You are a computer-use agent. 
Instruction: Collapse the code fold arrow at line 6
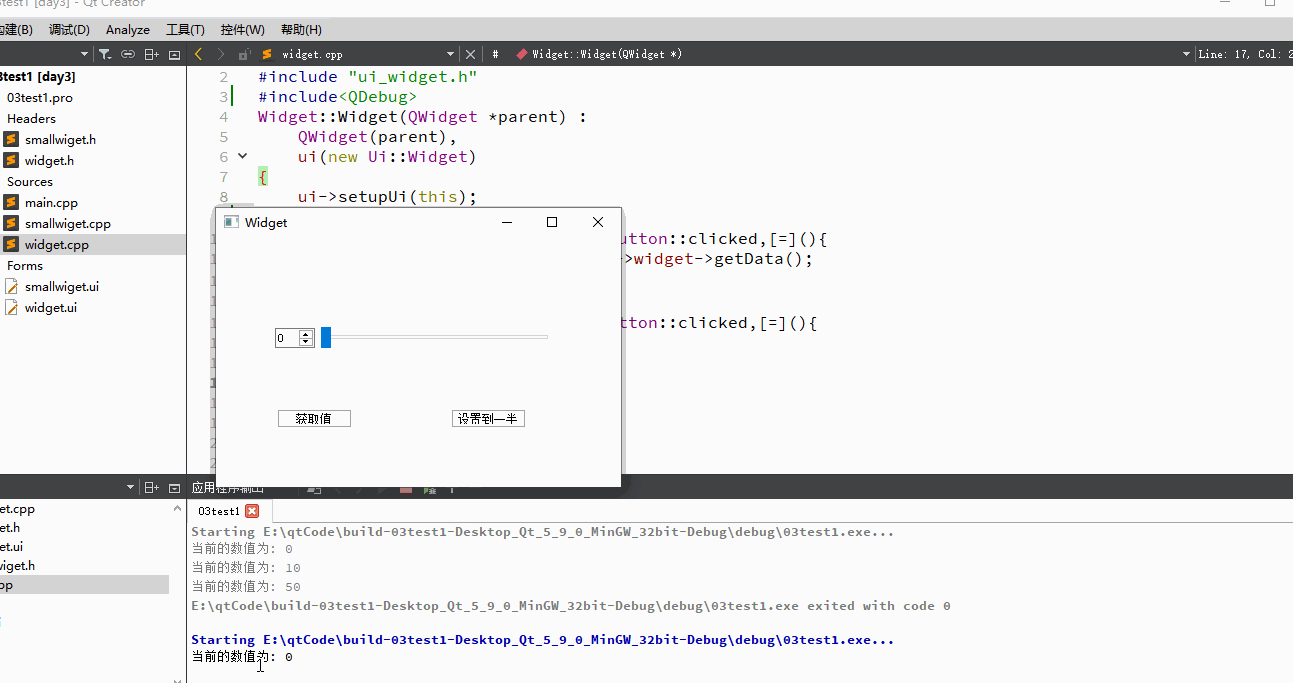(x=242, y=156)
